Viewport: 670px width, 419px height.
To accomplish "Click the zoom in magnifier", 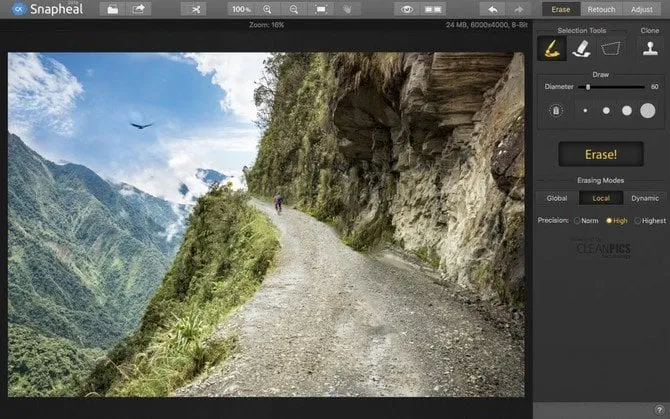I will point(269,9).
